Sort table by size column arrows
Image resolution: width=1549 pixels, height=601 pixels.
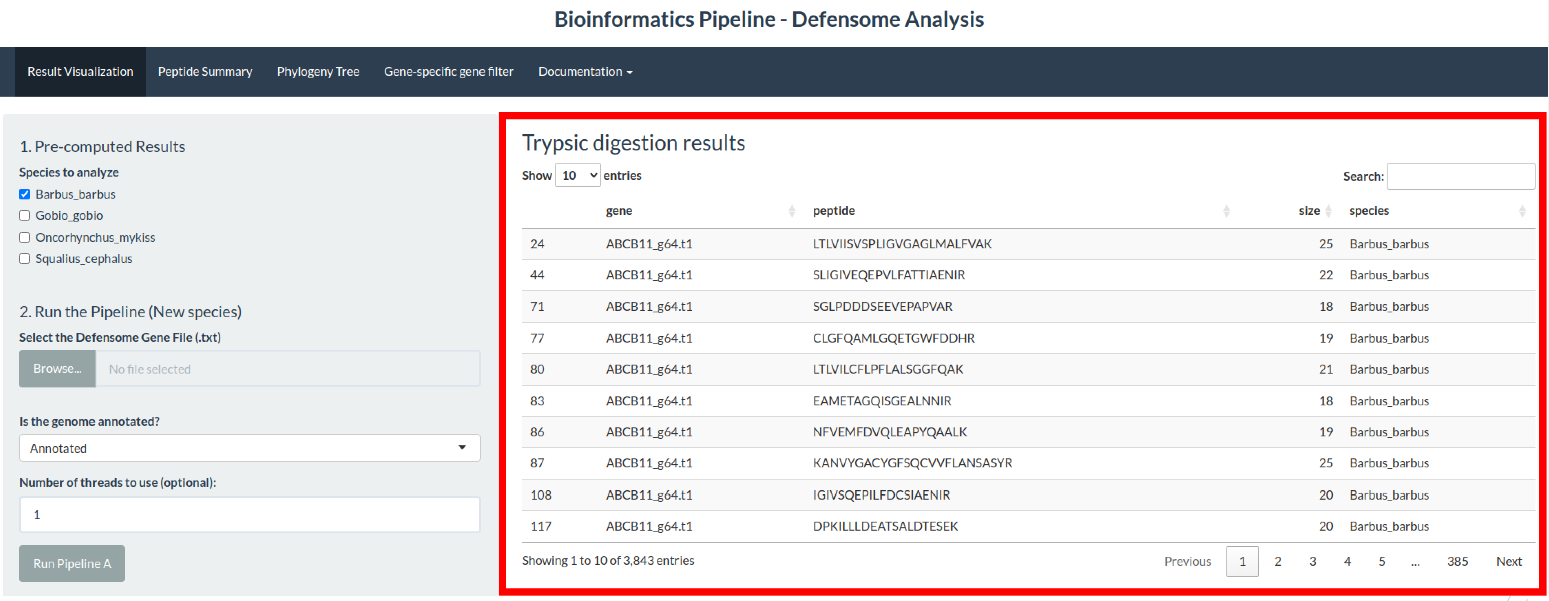click(1329, 211)
